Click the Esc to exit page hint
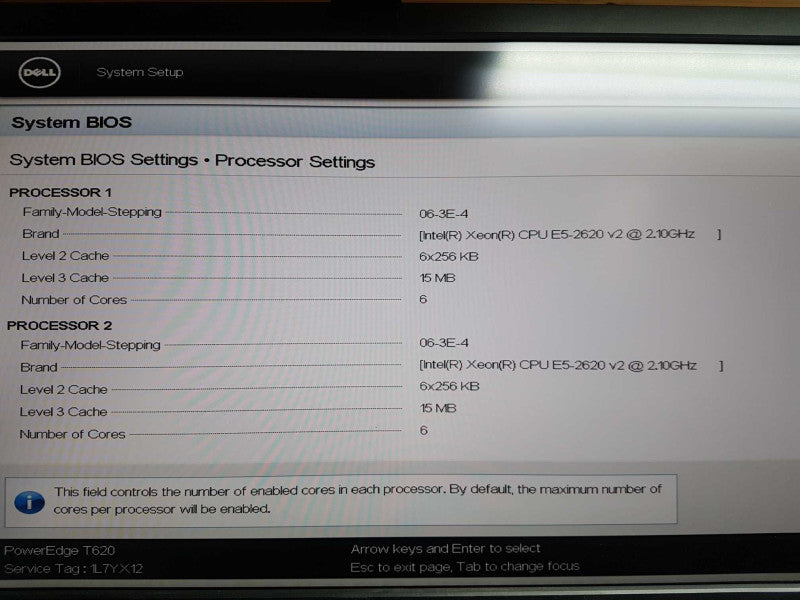 (465, 567)
